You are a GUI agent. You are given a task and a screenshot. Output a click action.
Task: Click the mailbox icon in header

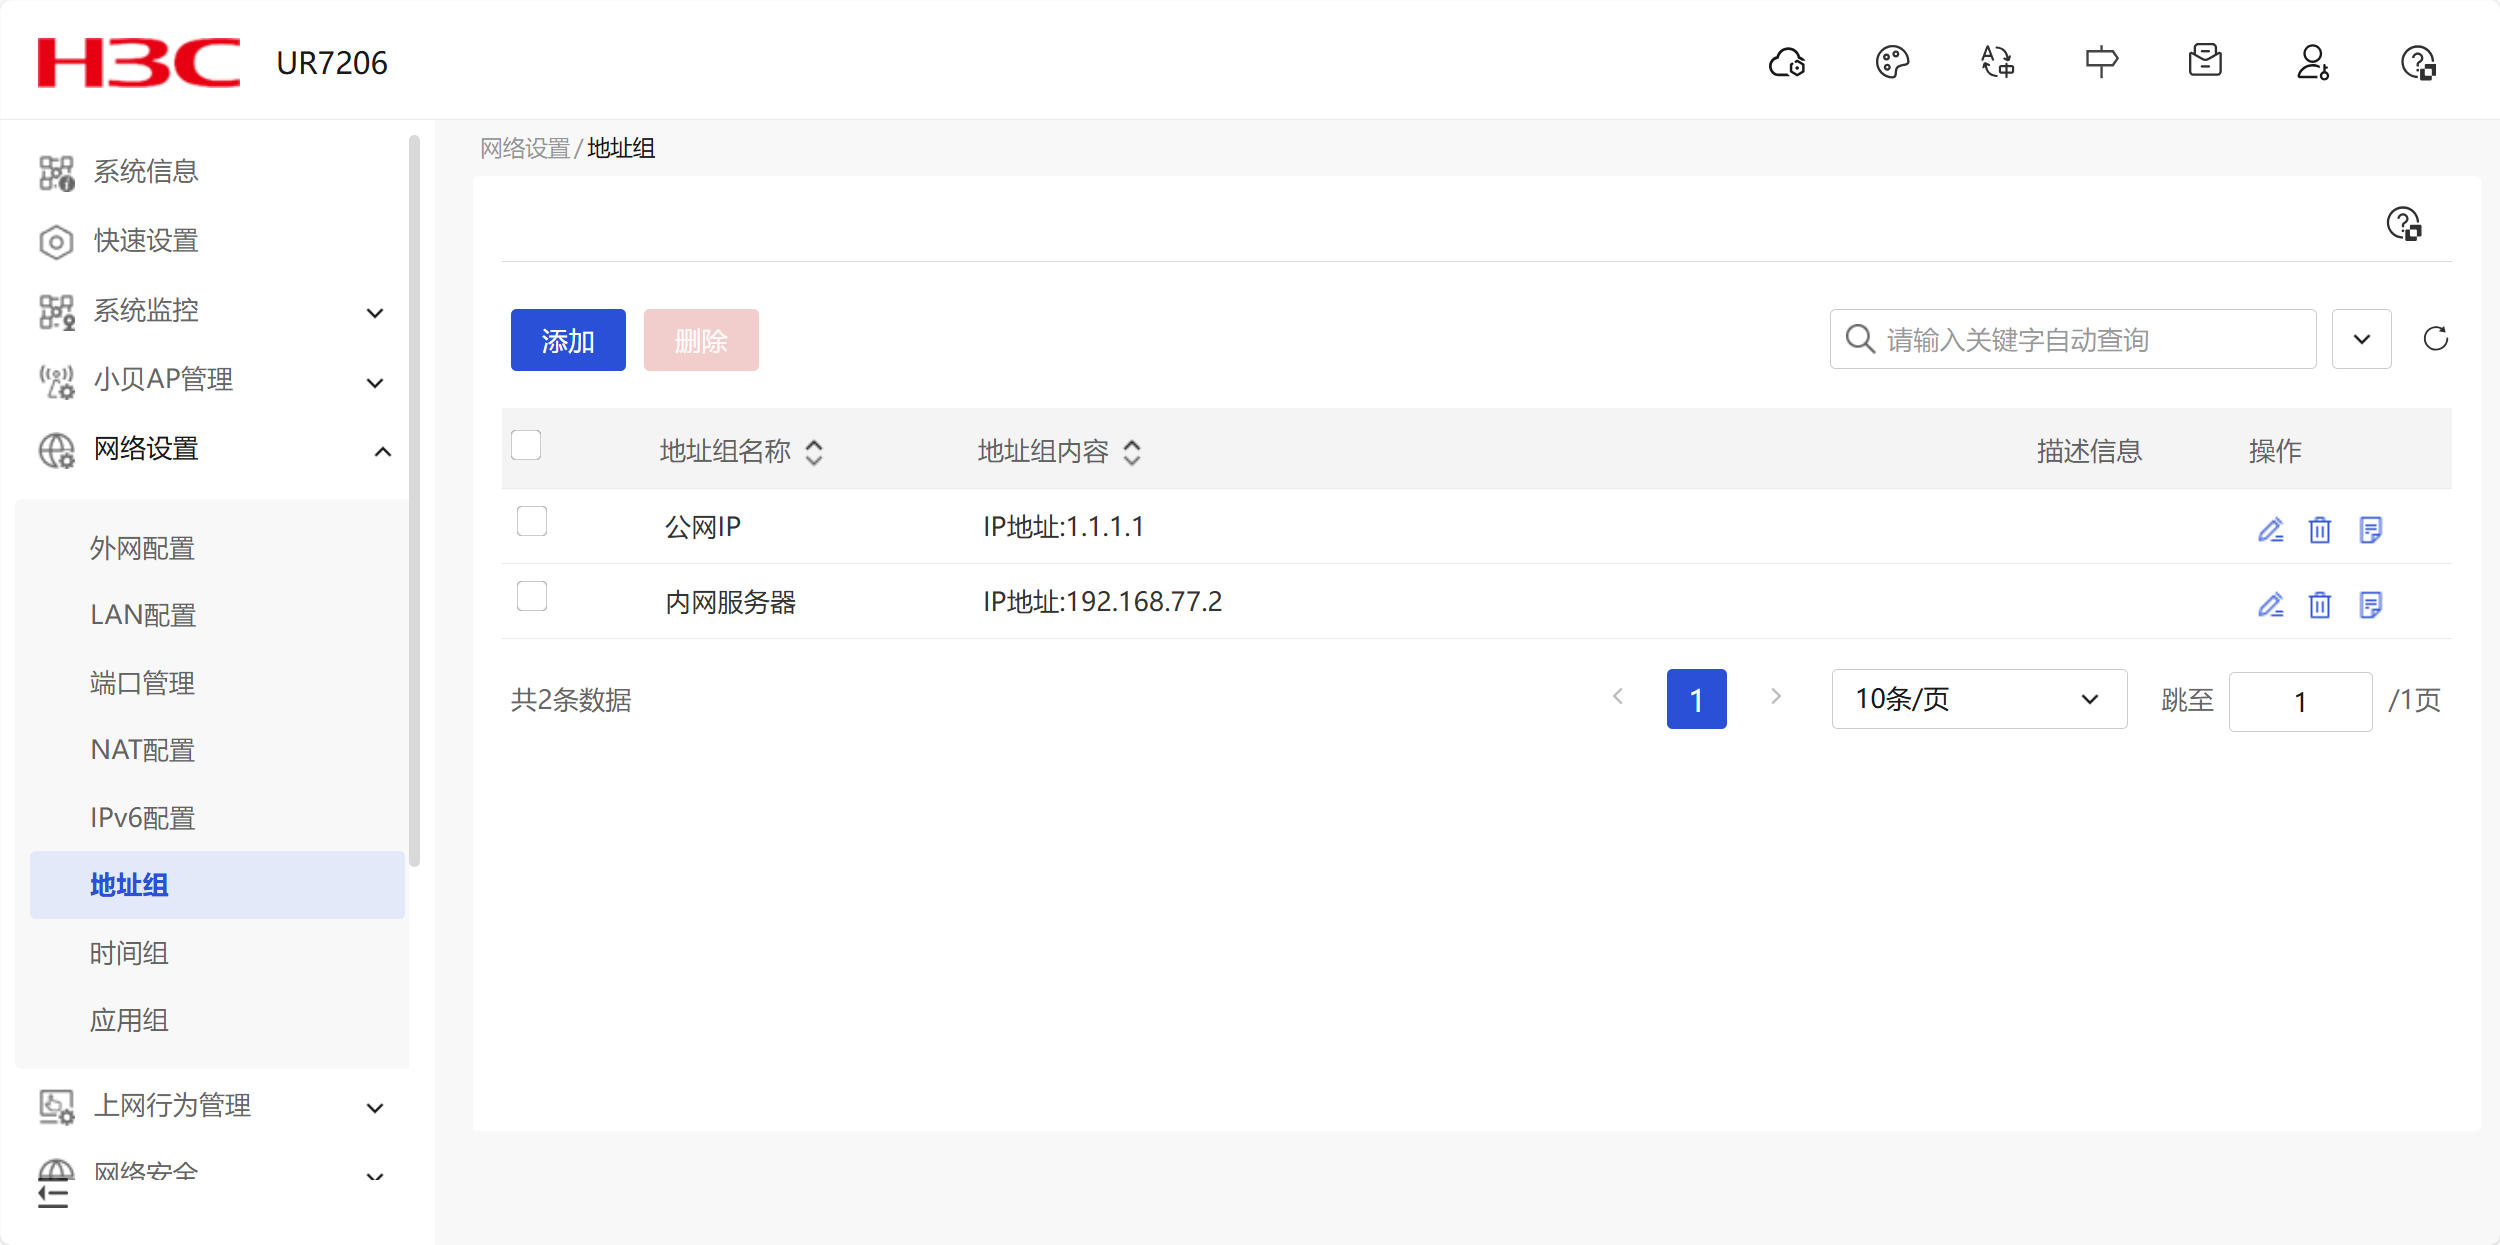[x=2205, y=61]
